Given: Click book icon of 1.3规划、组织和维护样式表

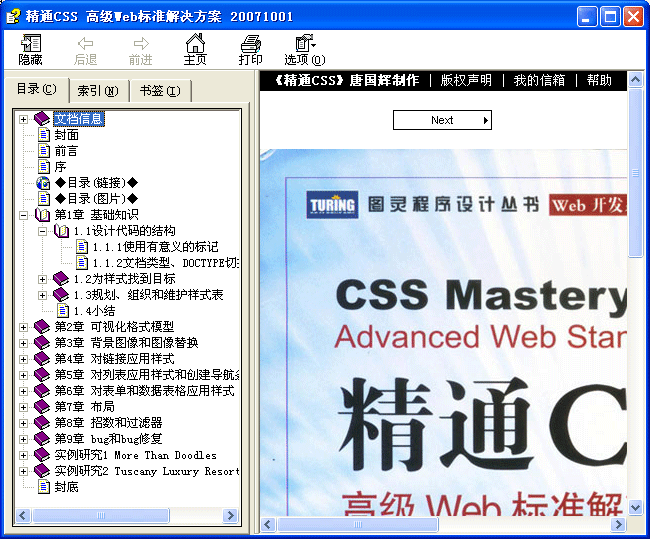Looking at the screenshot, I should tap(61, 295).
